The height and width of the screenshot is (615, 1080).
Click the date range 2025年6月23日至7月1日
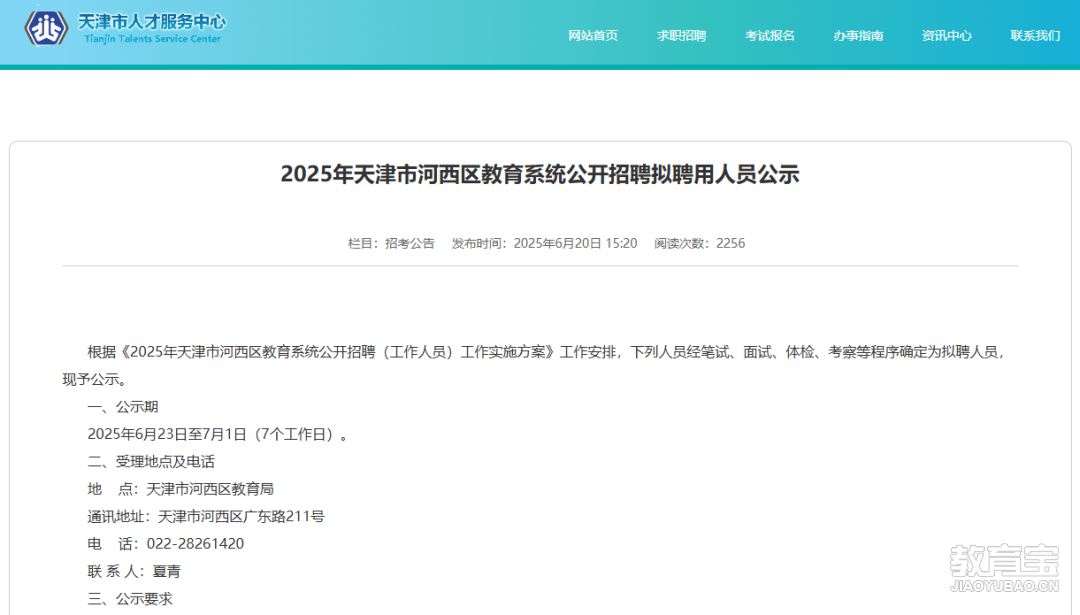(x=167, y=435)
